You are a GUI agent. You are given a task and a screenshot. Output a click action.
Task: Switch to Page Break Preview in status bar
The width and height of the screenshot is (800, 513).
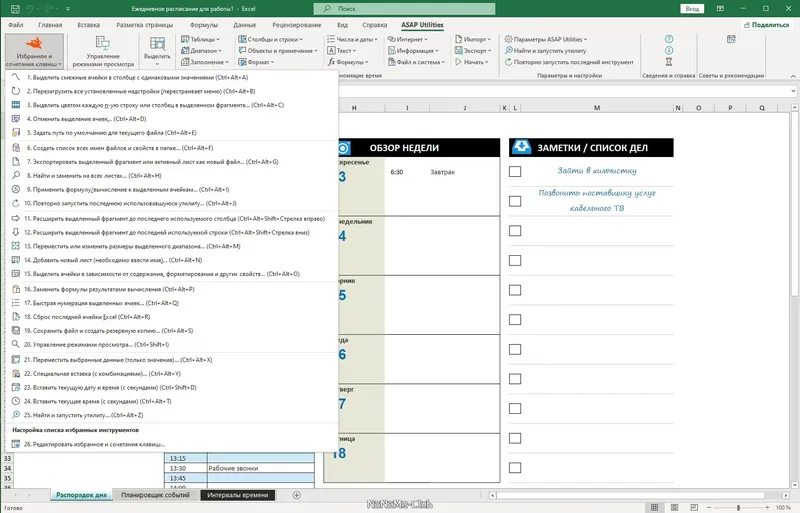click(694, 507)
